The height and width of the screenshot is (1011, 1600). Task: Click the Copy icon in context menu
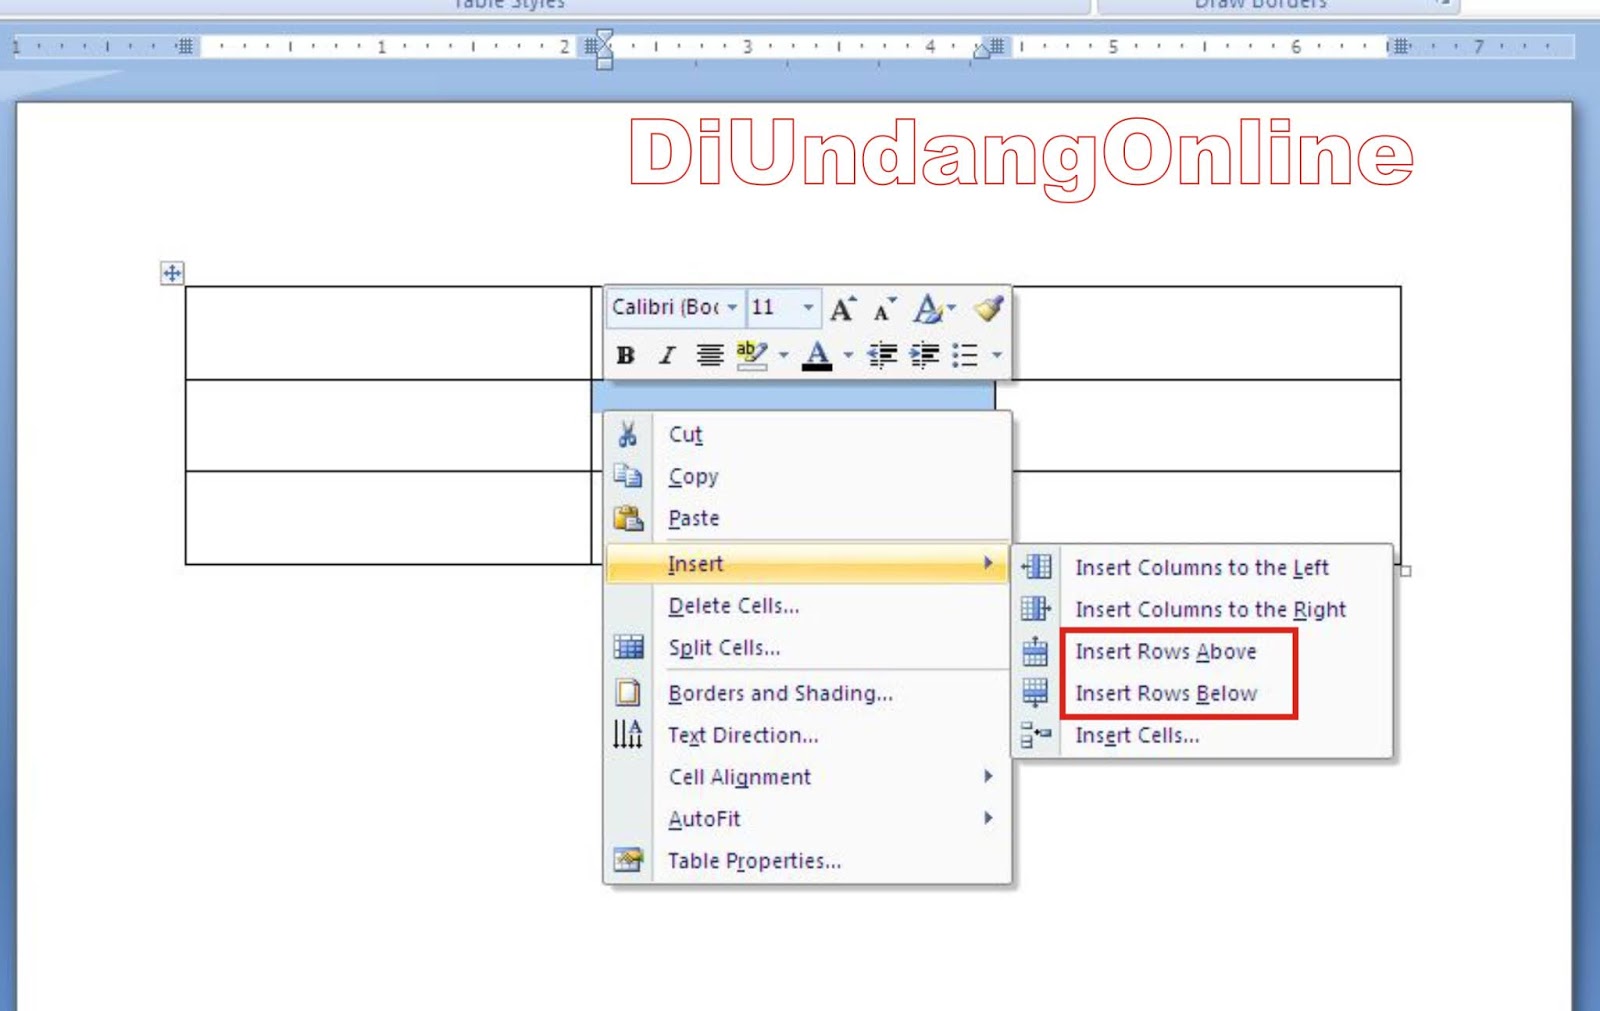(x=628, y=476)
